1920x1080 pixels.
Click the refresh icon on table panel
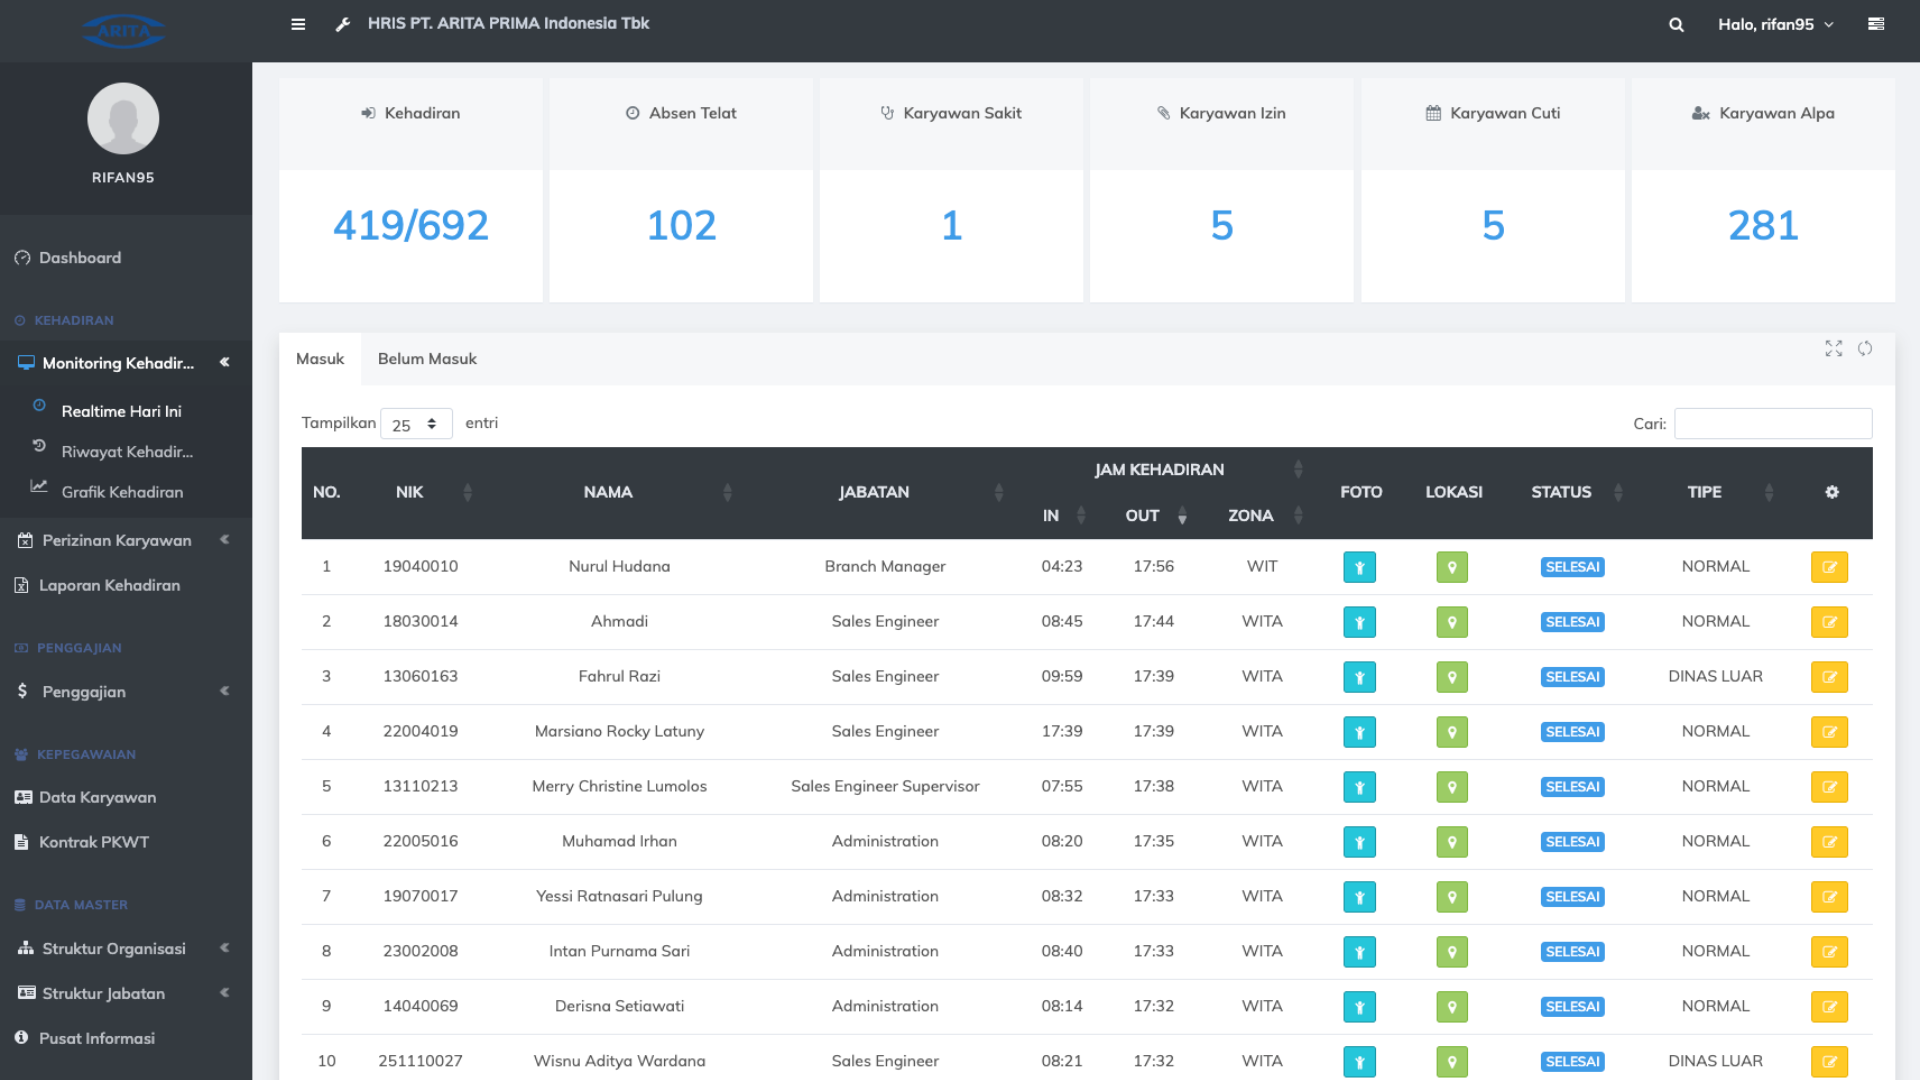tap(1865, 348)
